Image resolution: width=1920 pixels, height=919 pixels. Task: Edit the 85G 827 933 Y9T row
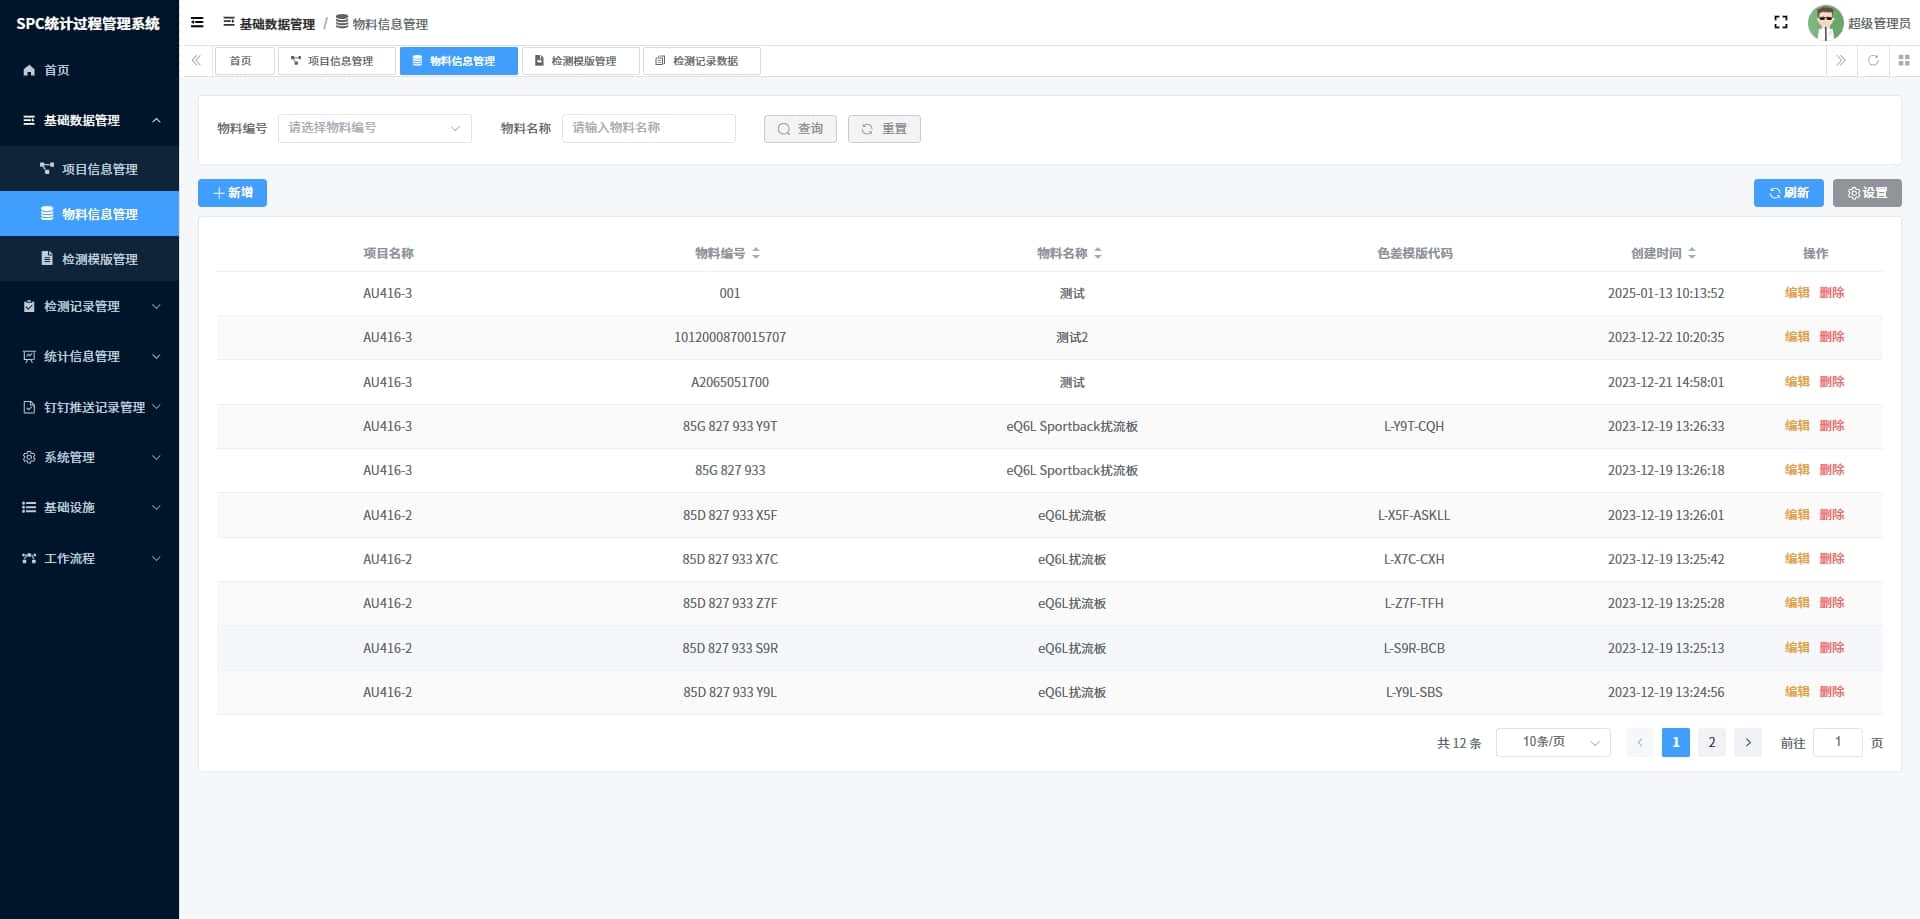[1797, 426]
